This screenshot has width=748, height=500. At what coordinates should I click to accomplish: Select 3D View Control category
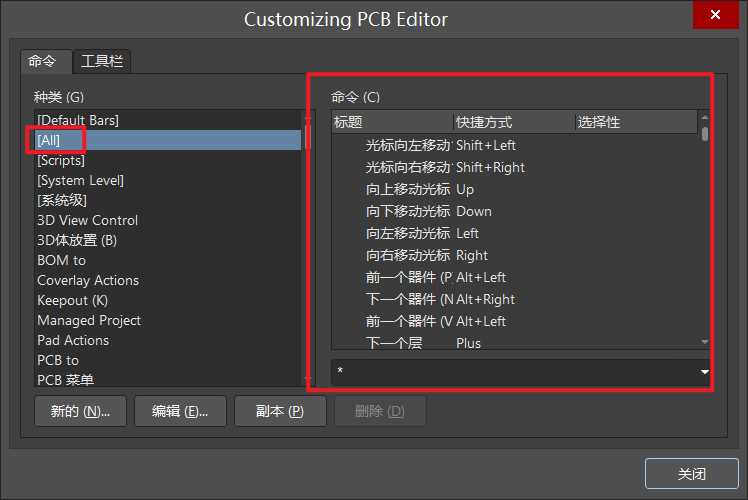88,220
